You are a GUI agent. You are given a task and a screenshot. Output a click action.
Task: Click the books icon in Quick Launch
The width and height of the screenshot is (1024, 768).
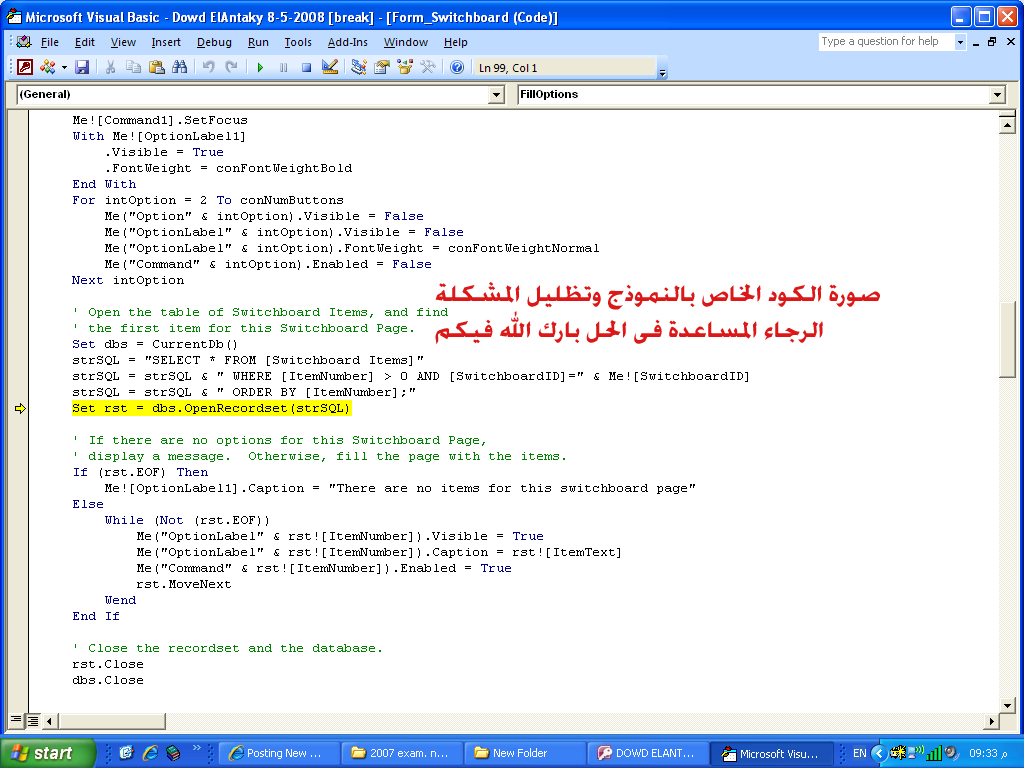click(173, 753)
